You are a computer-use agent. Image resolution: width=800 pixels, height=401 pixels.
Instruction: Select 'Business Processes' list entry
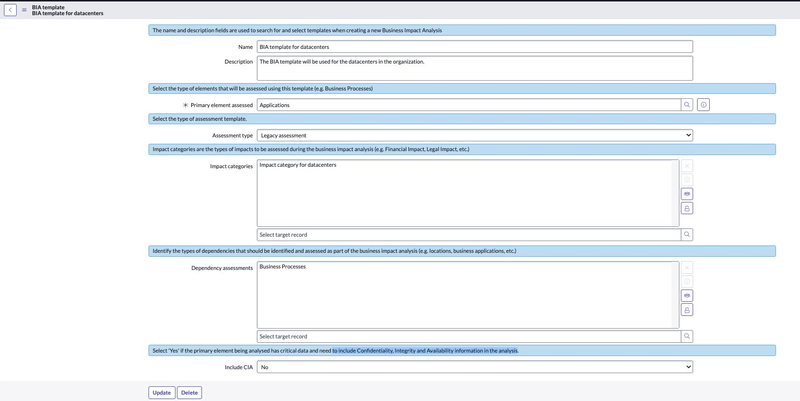(283, 266)
